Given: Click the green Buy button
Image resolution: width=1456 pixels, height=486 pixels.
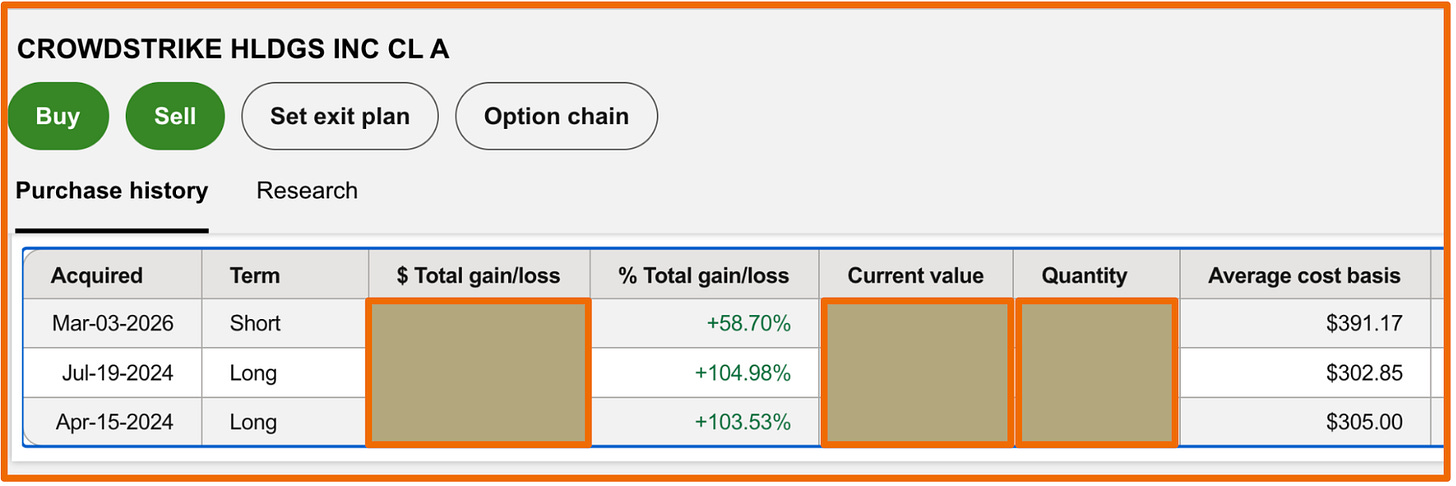Looking at the screenshot, I should (x=58, y=116).
